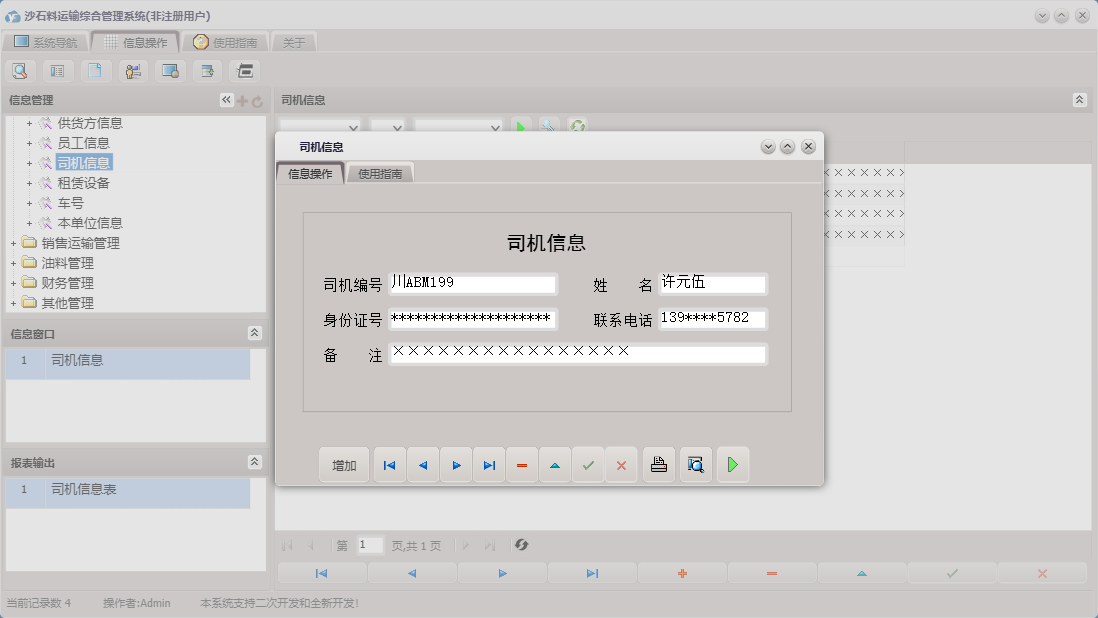This screenshot has width=1098, height=618.
Task: Click inside the 司机编号 input field
Action: click(470, 284)
